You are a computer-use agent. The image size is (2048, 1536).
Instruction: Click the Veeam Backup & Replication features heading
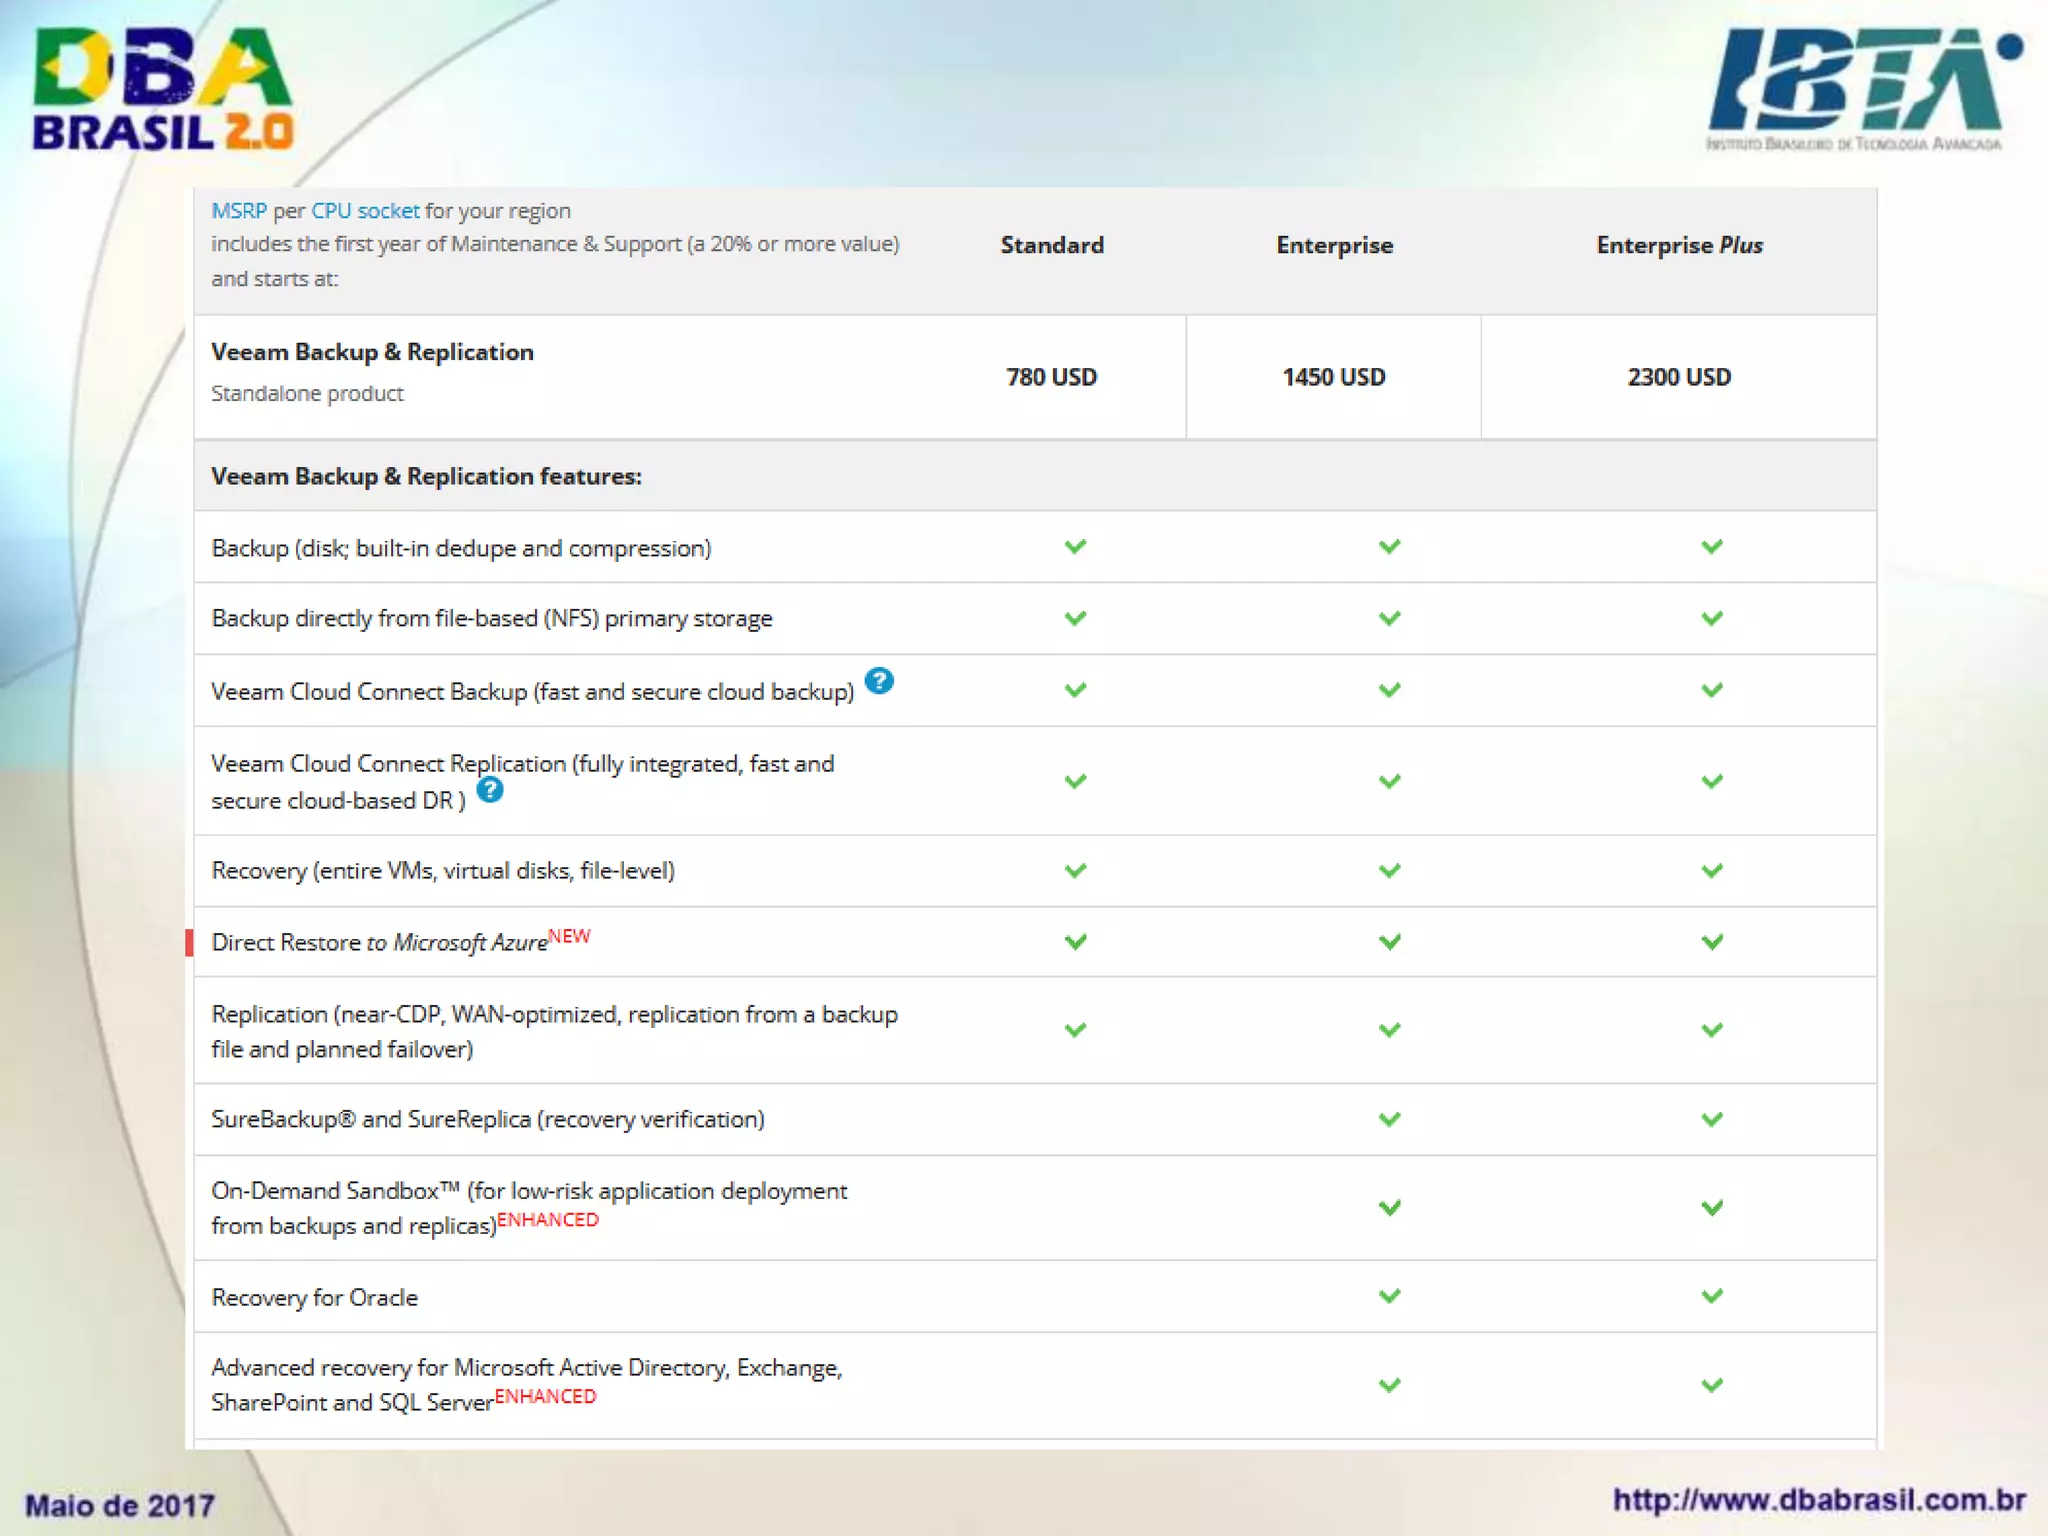click(426, 476)
